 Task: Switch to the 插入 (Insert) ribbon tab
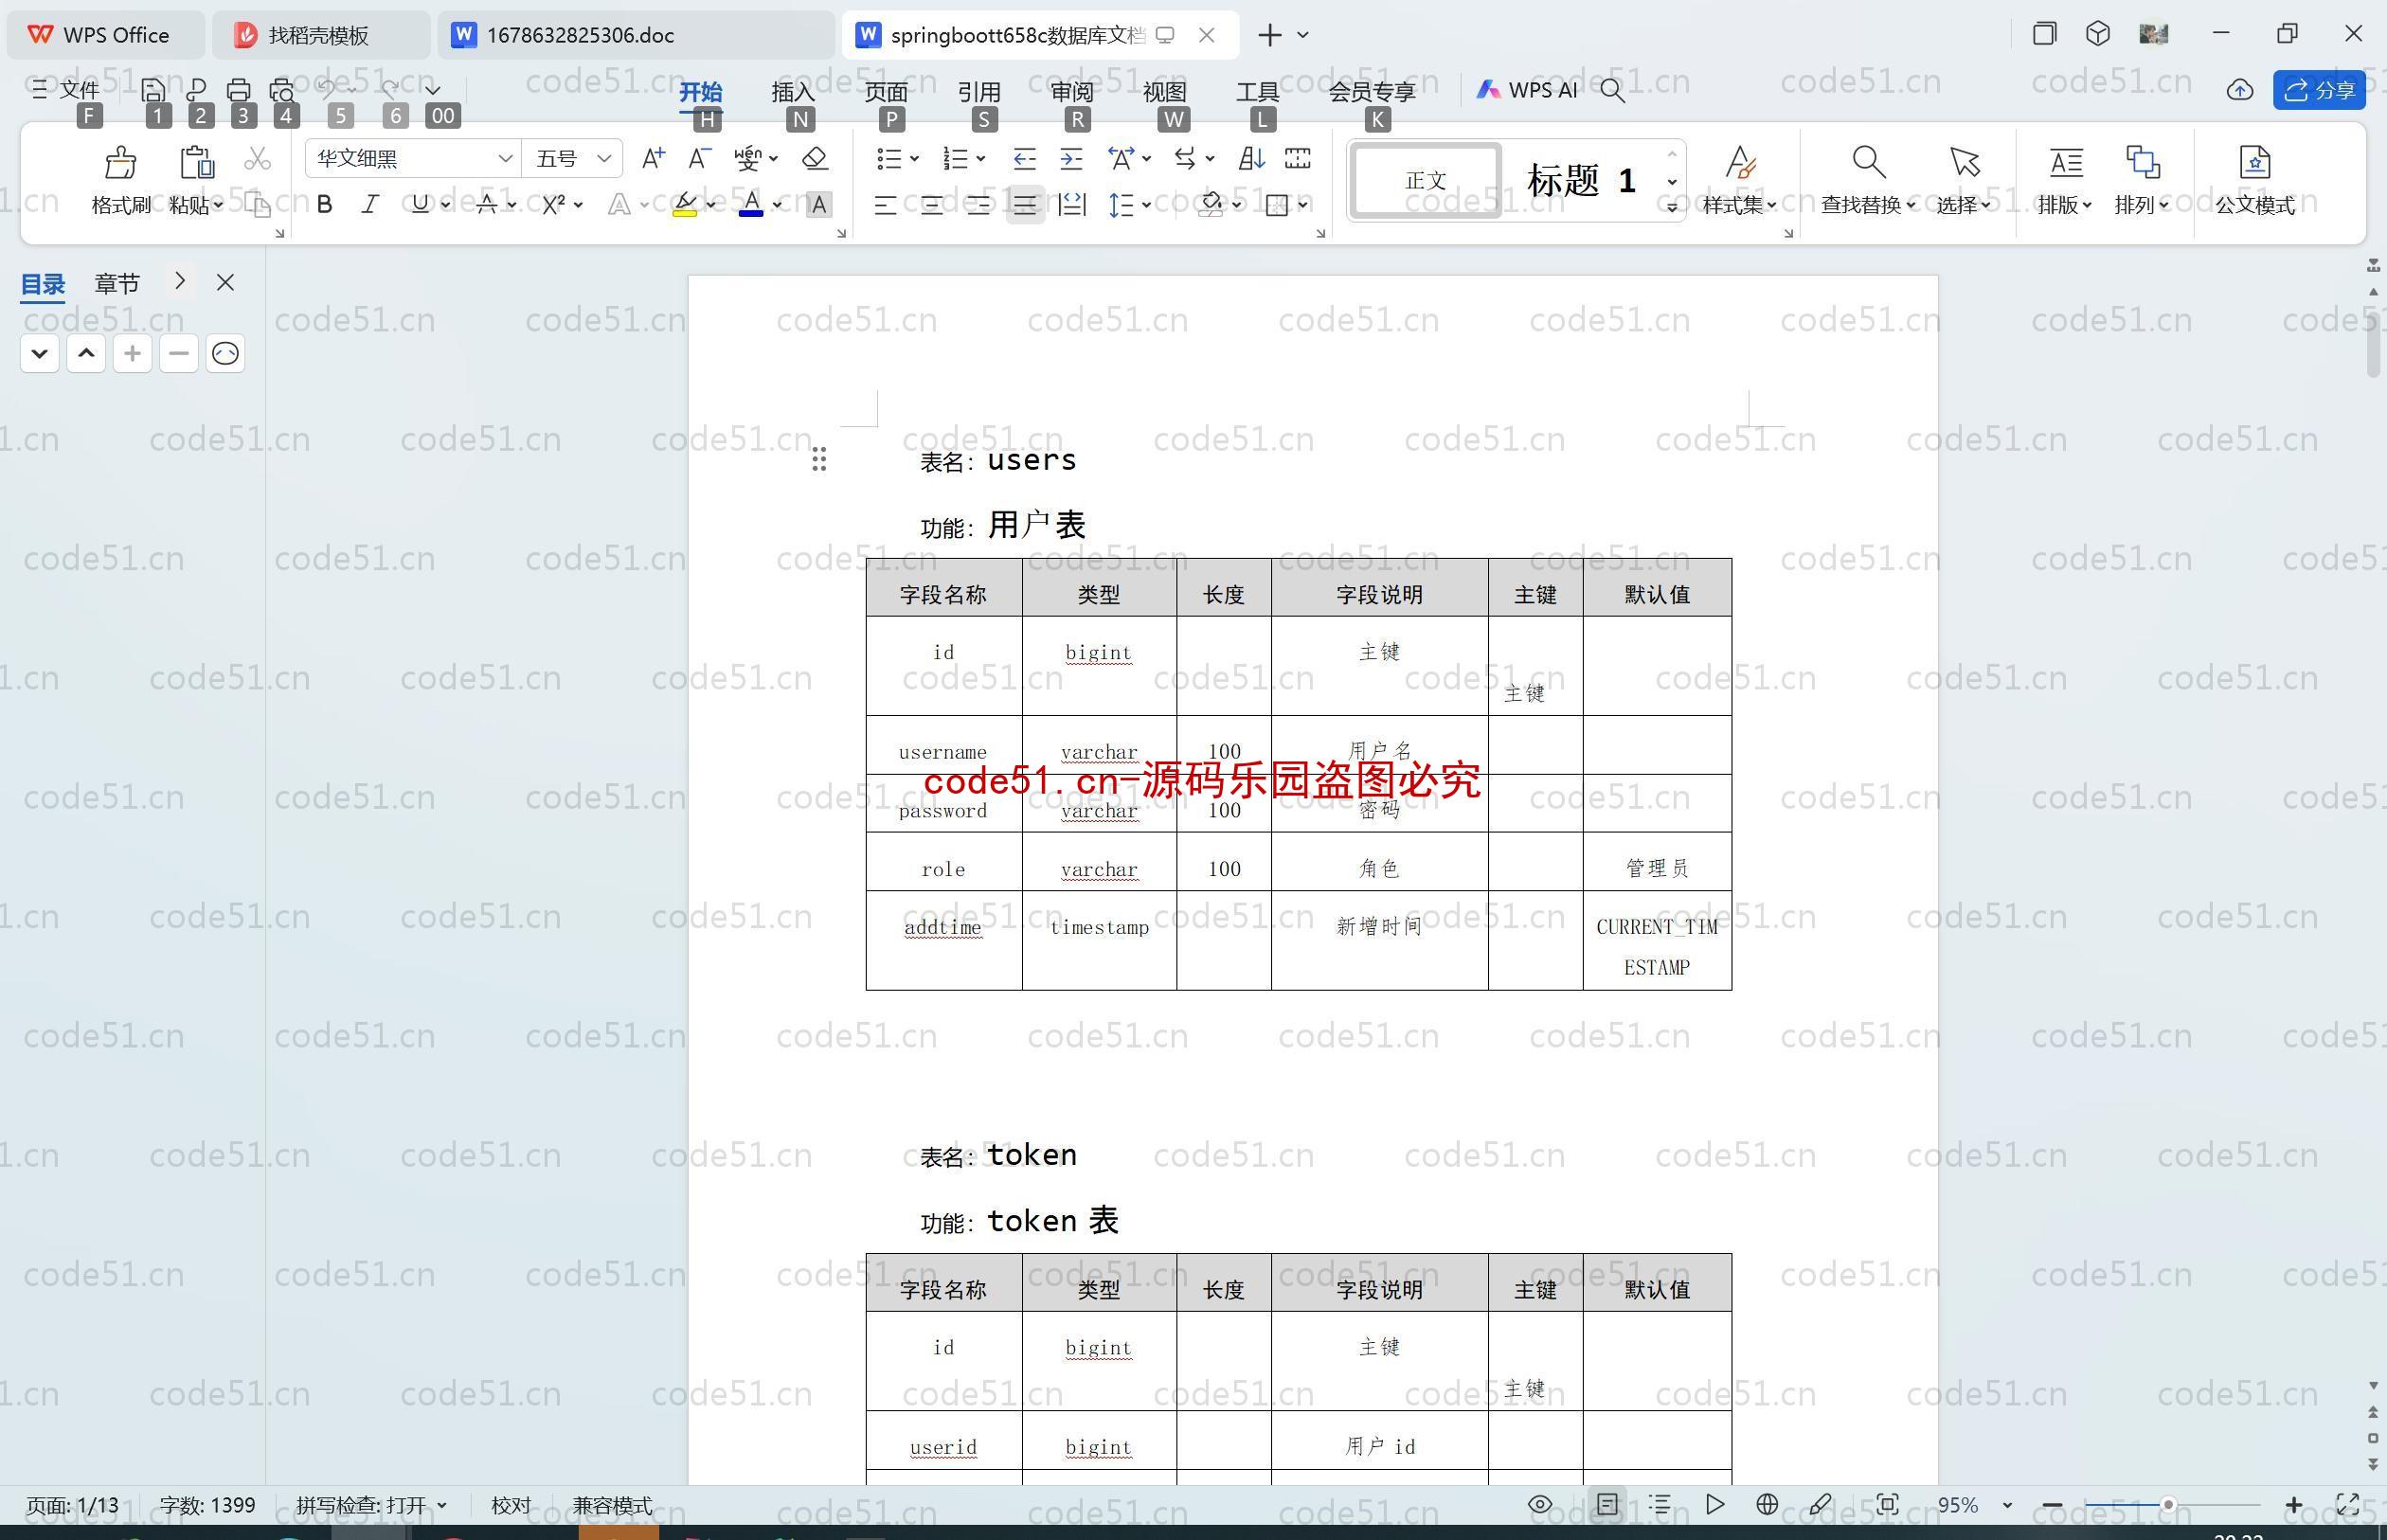(x=793, y=91)
